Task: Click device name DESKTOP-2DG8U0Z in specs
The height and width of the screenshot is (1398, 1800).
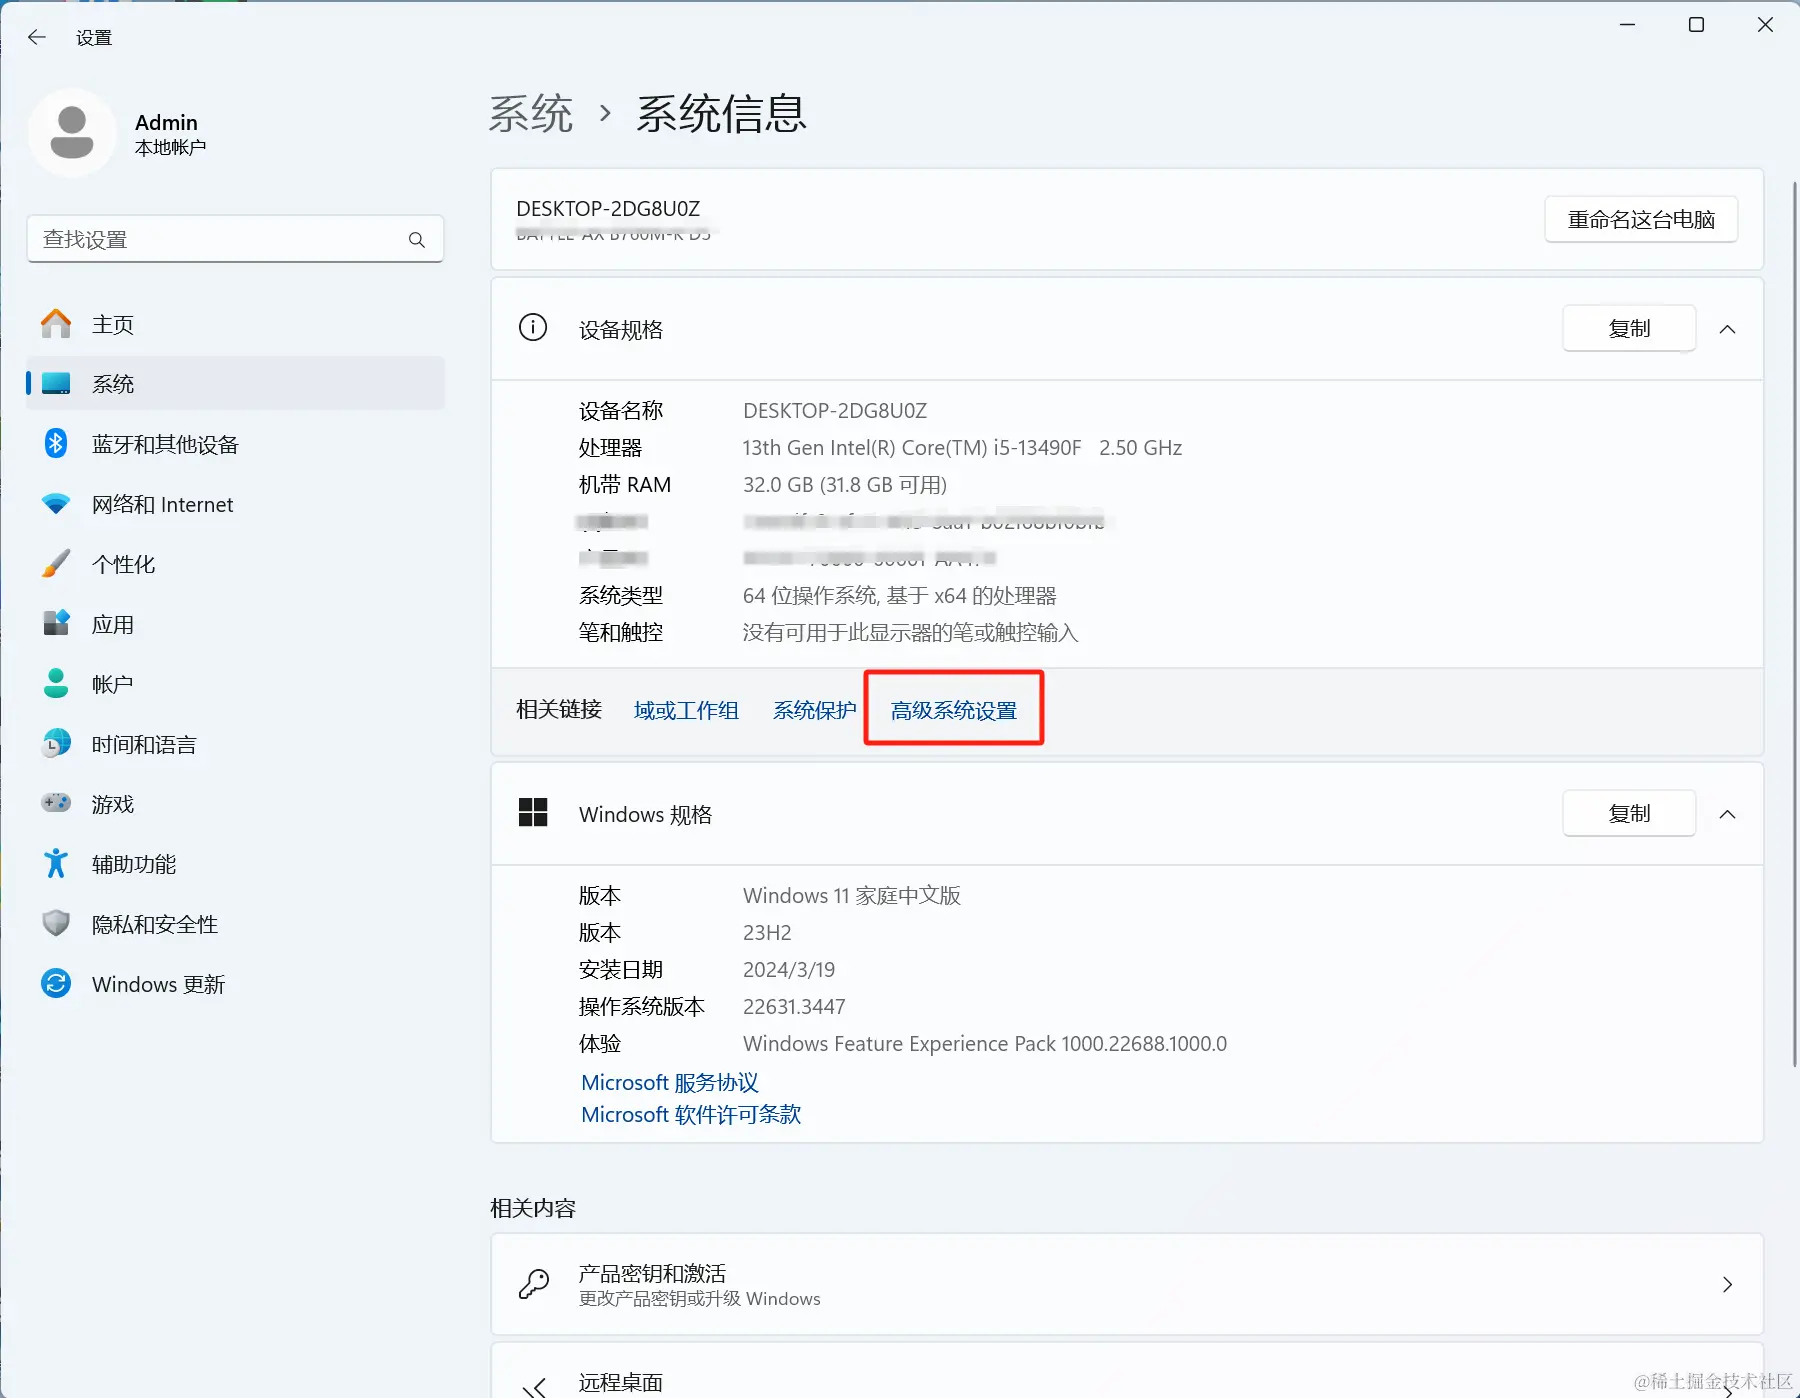Action: [x=835, y=411]
